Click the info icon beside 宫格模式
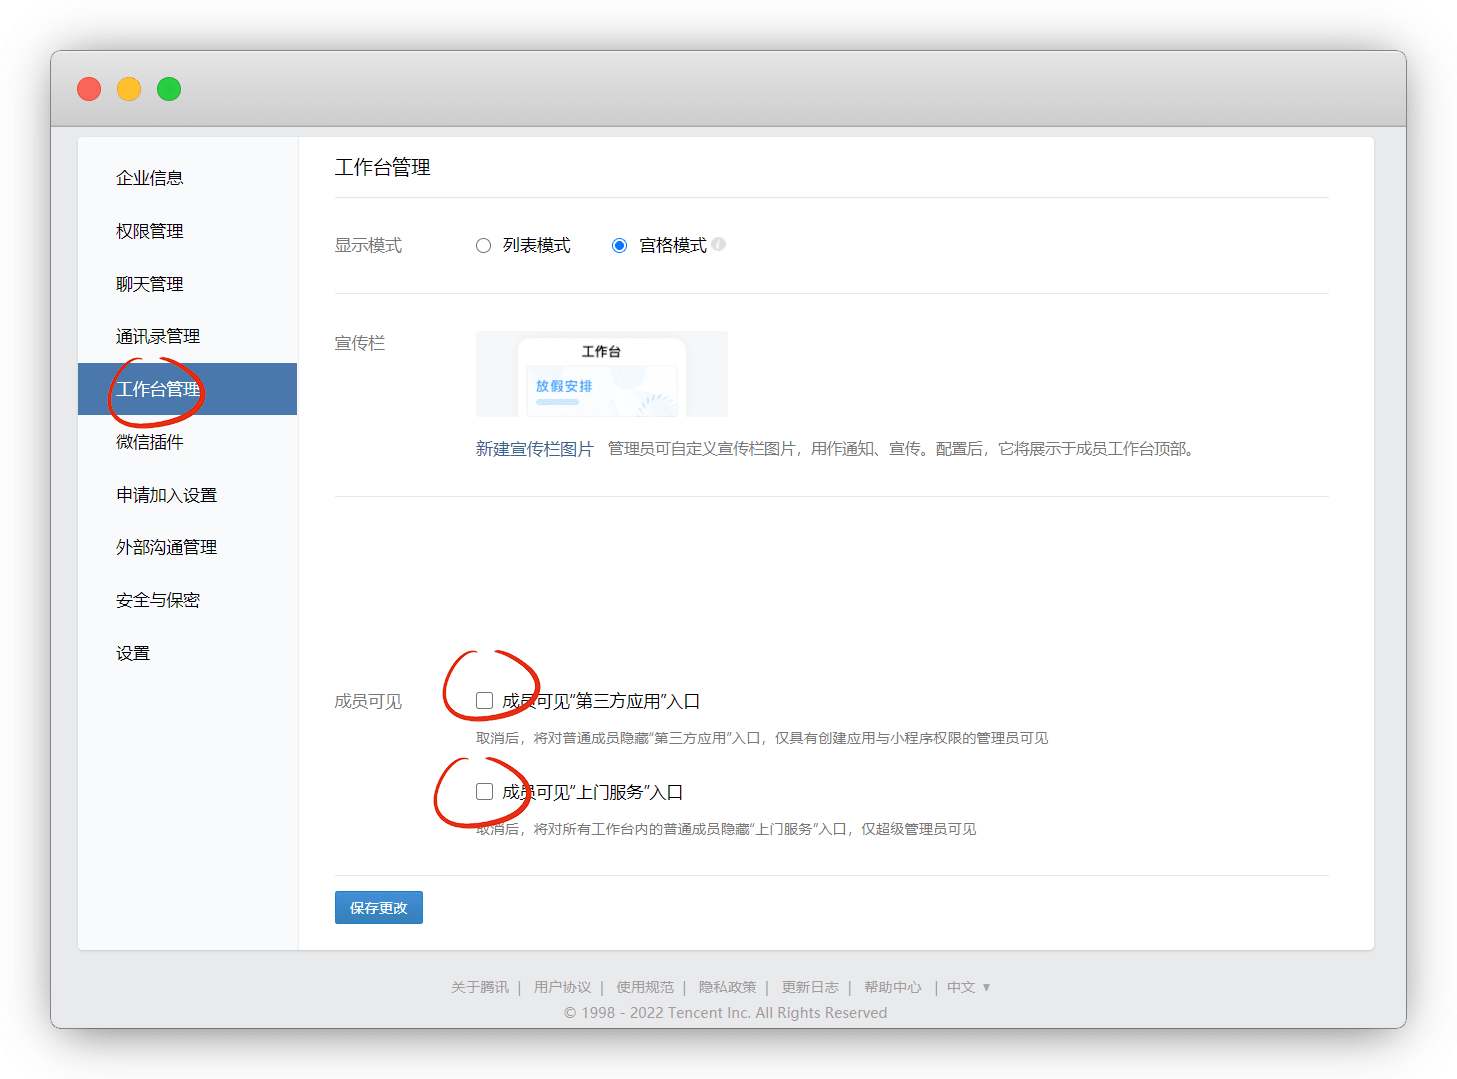This screenshot has height=1079, width=1457. click(x=719, y=244)
